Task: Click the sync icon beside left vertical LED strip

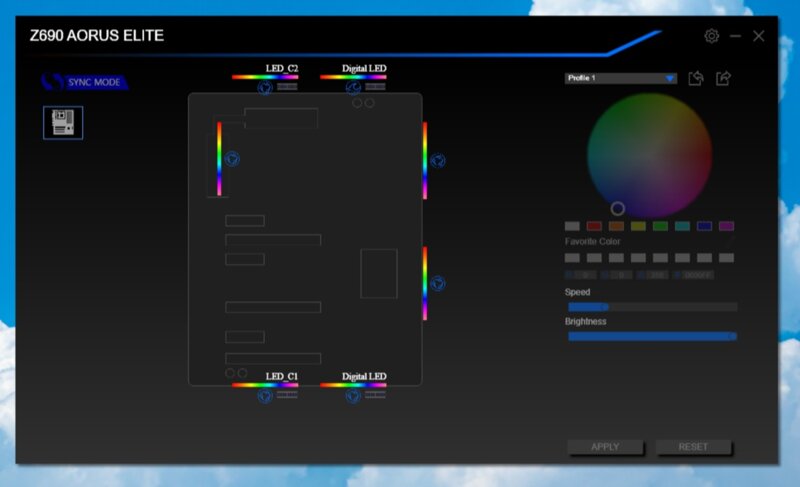Action: pos(232,159)
